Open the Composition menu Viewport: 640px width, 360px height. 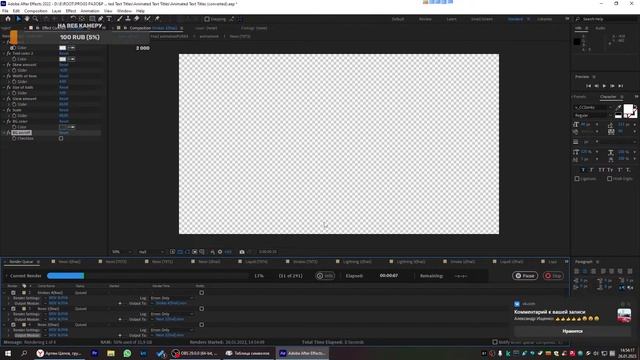(x=36, y=11)
